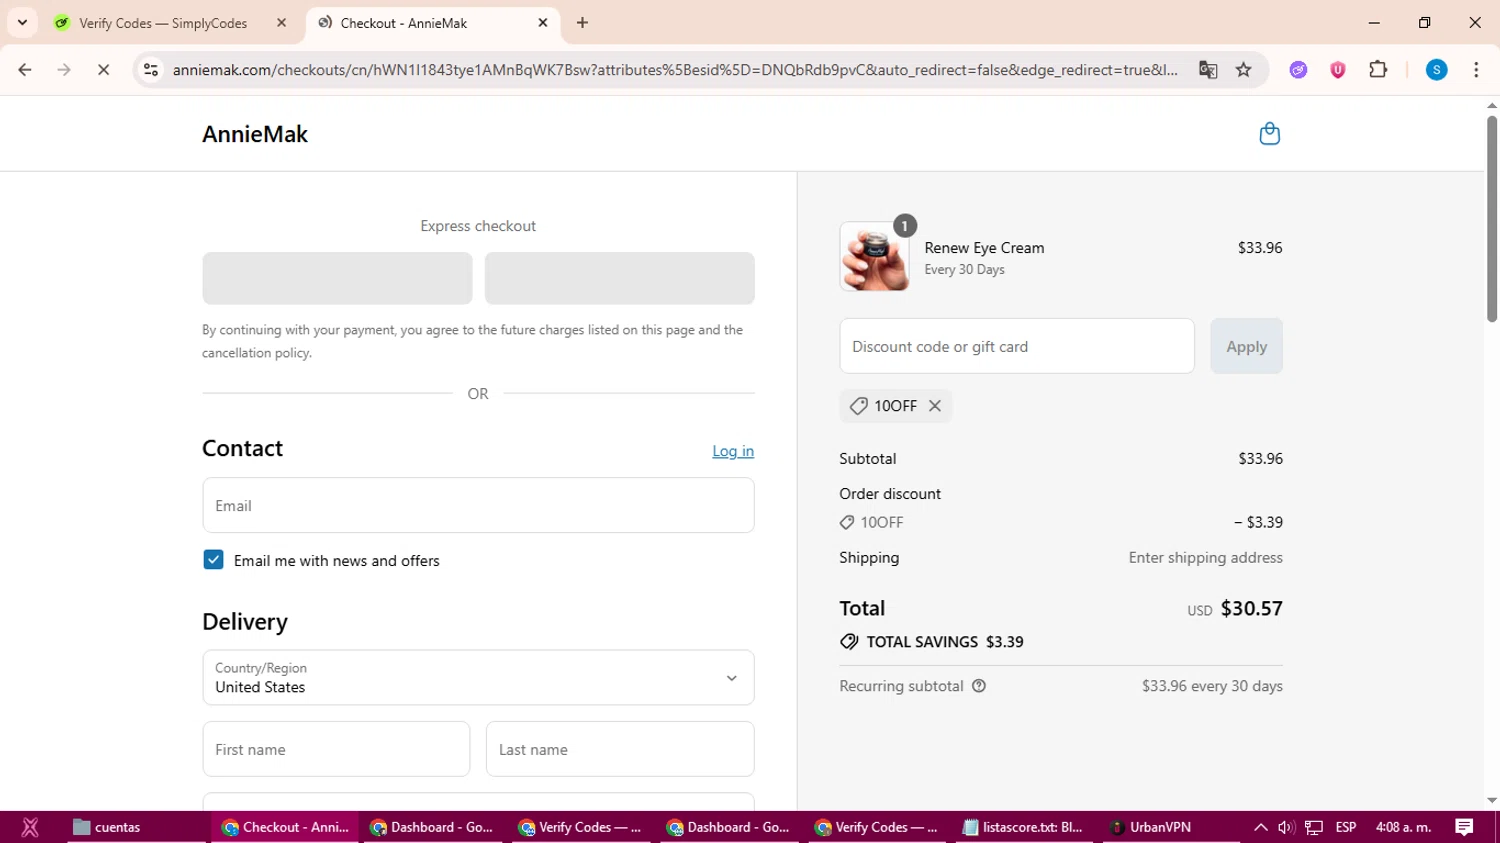Open the Chrome three-dot menu
This screenshot has width=1500, height=843.
1476,70
